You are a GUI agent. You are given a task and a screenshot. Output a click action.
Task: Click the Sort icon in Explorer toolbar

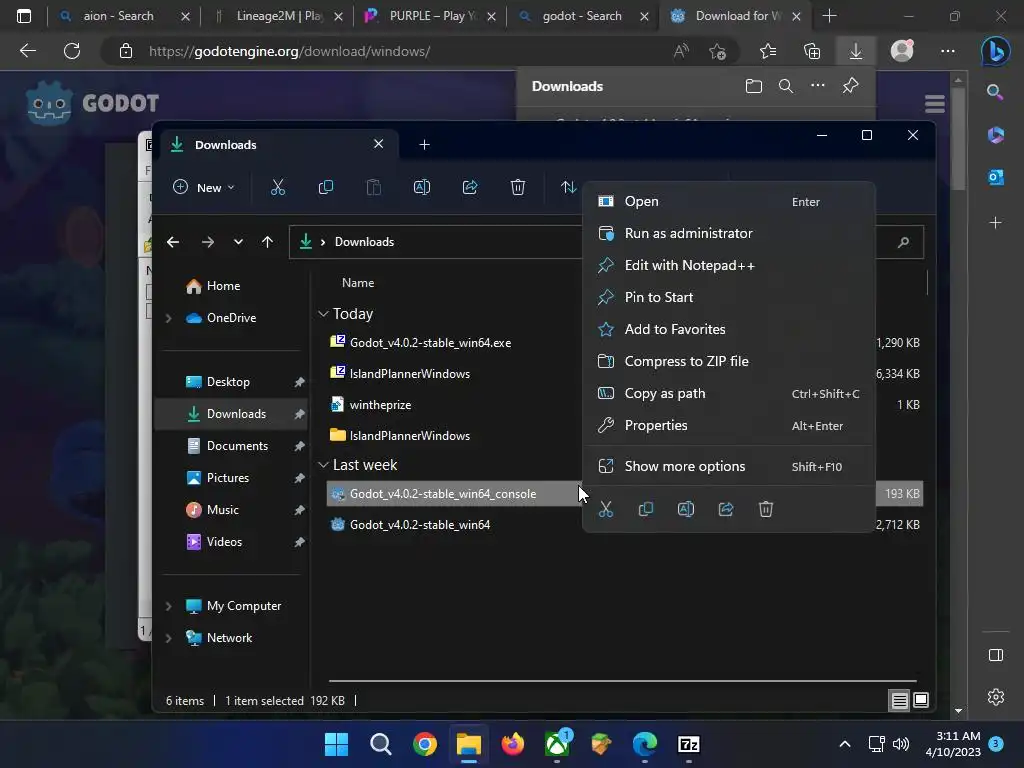pyautogui.click(x=568, y=187)
